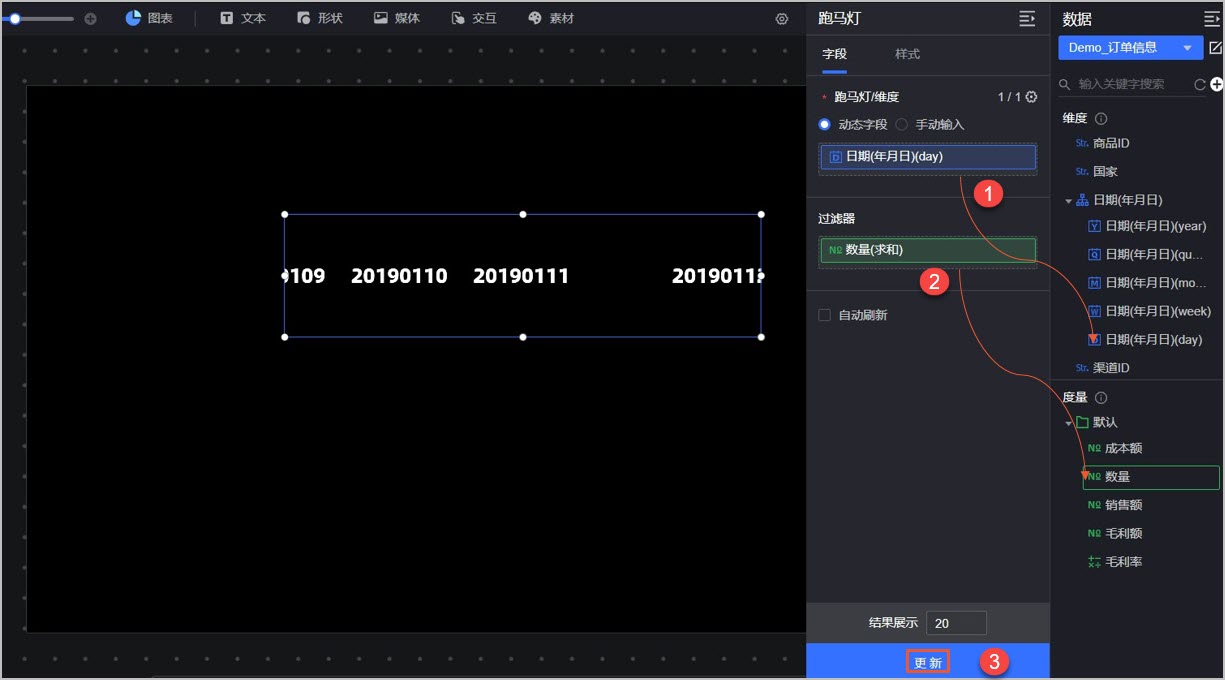Refresh the dataset field list
The height and width of the screenshot is (680, 1225).
tap(1200, 85)
